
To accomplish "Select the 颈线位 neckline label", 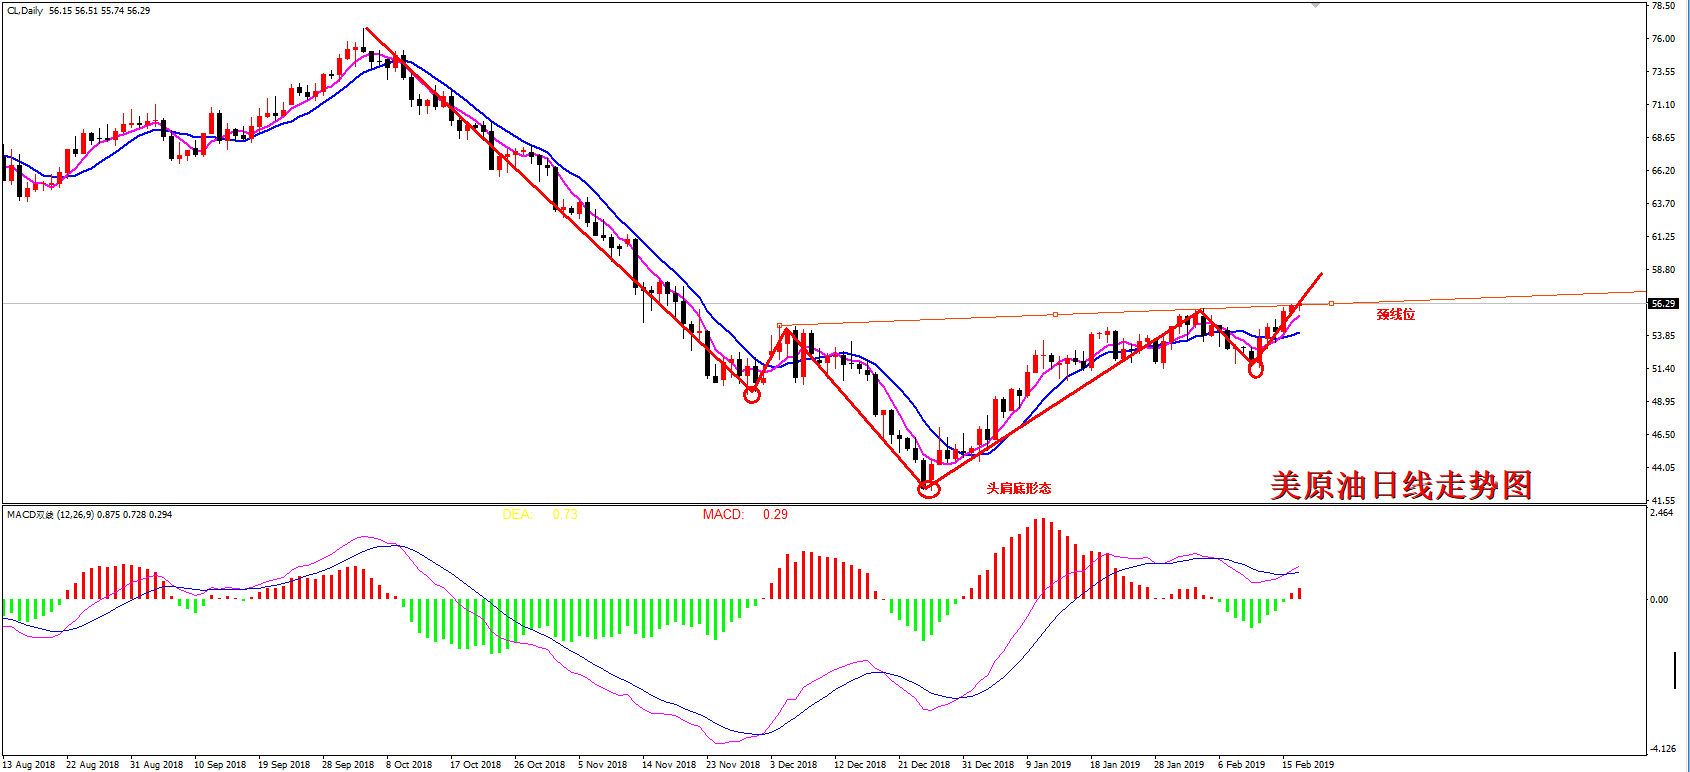I will [1395, 314].
